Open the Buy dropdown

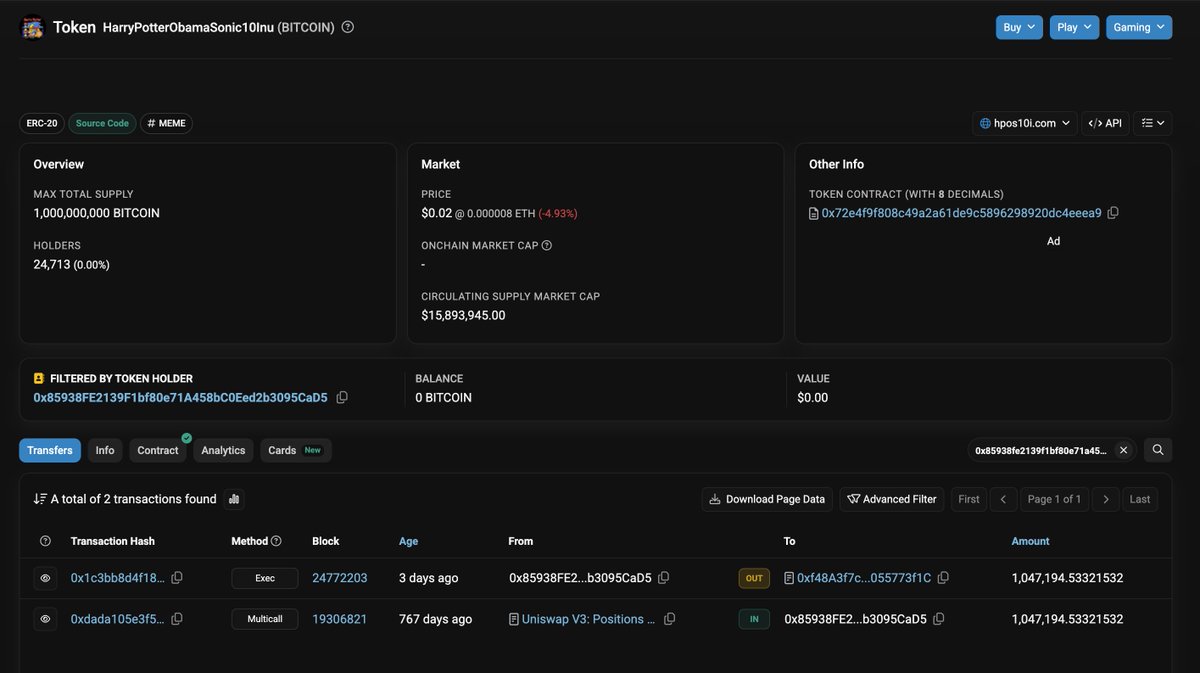pos(1019,27)
